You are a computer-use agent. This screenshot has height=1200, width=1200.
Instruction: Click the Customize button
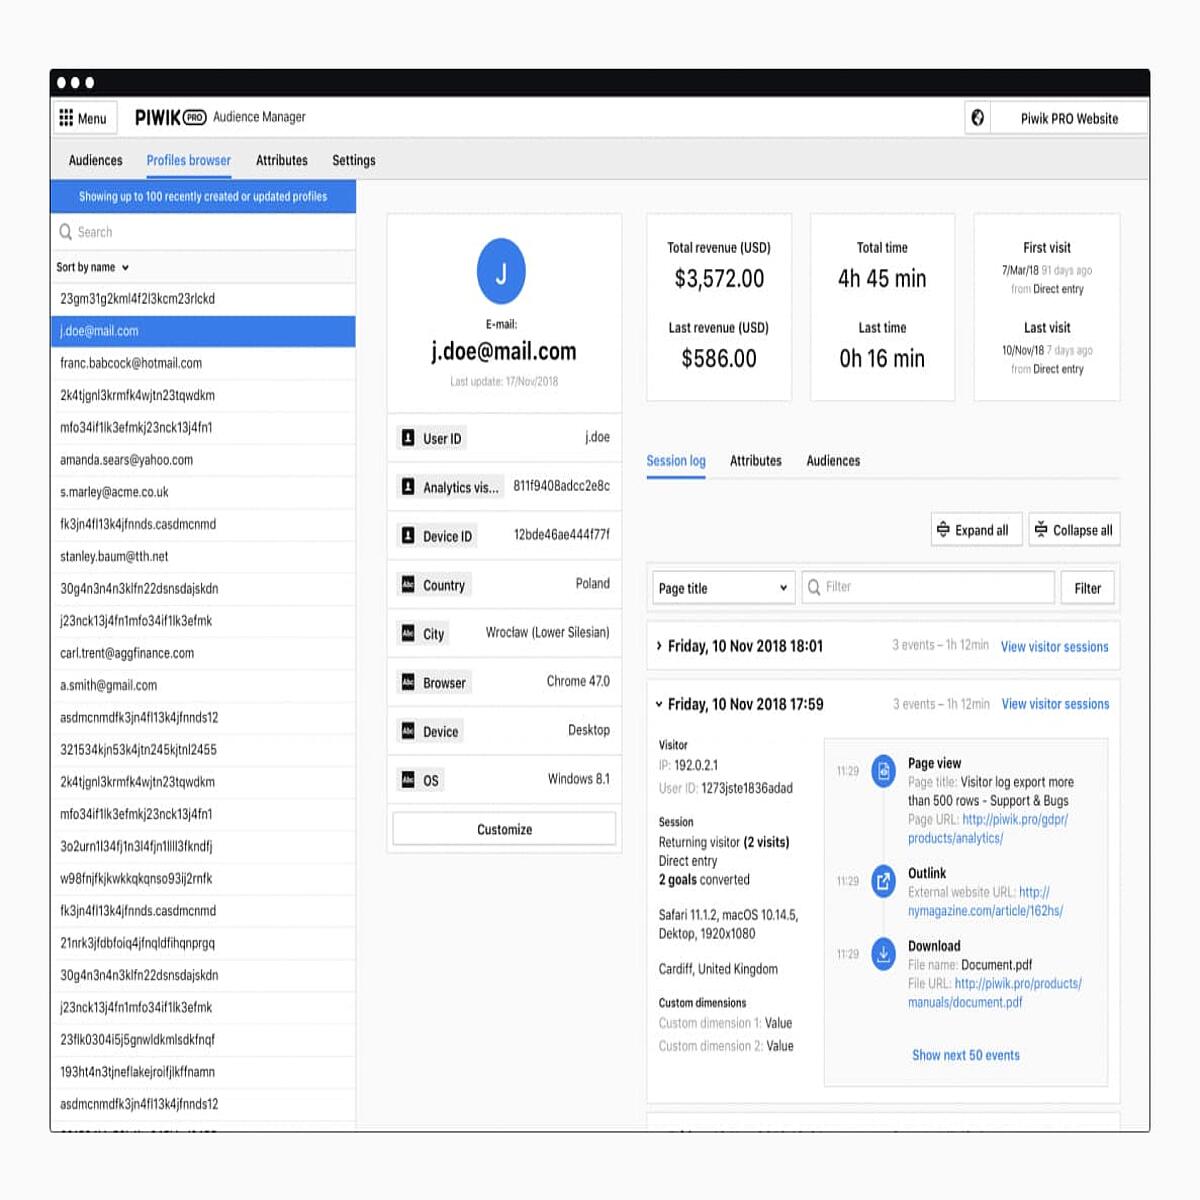click(504, 829)
